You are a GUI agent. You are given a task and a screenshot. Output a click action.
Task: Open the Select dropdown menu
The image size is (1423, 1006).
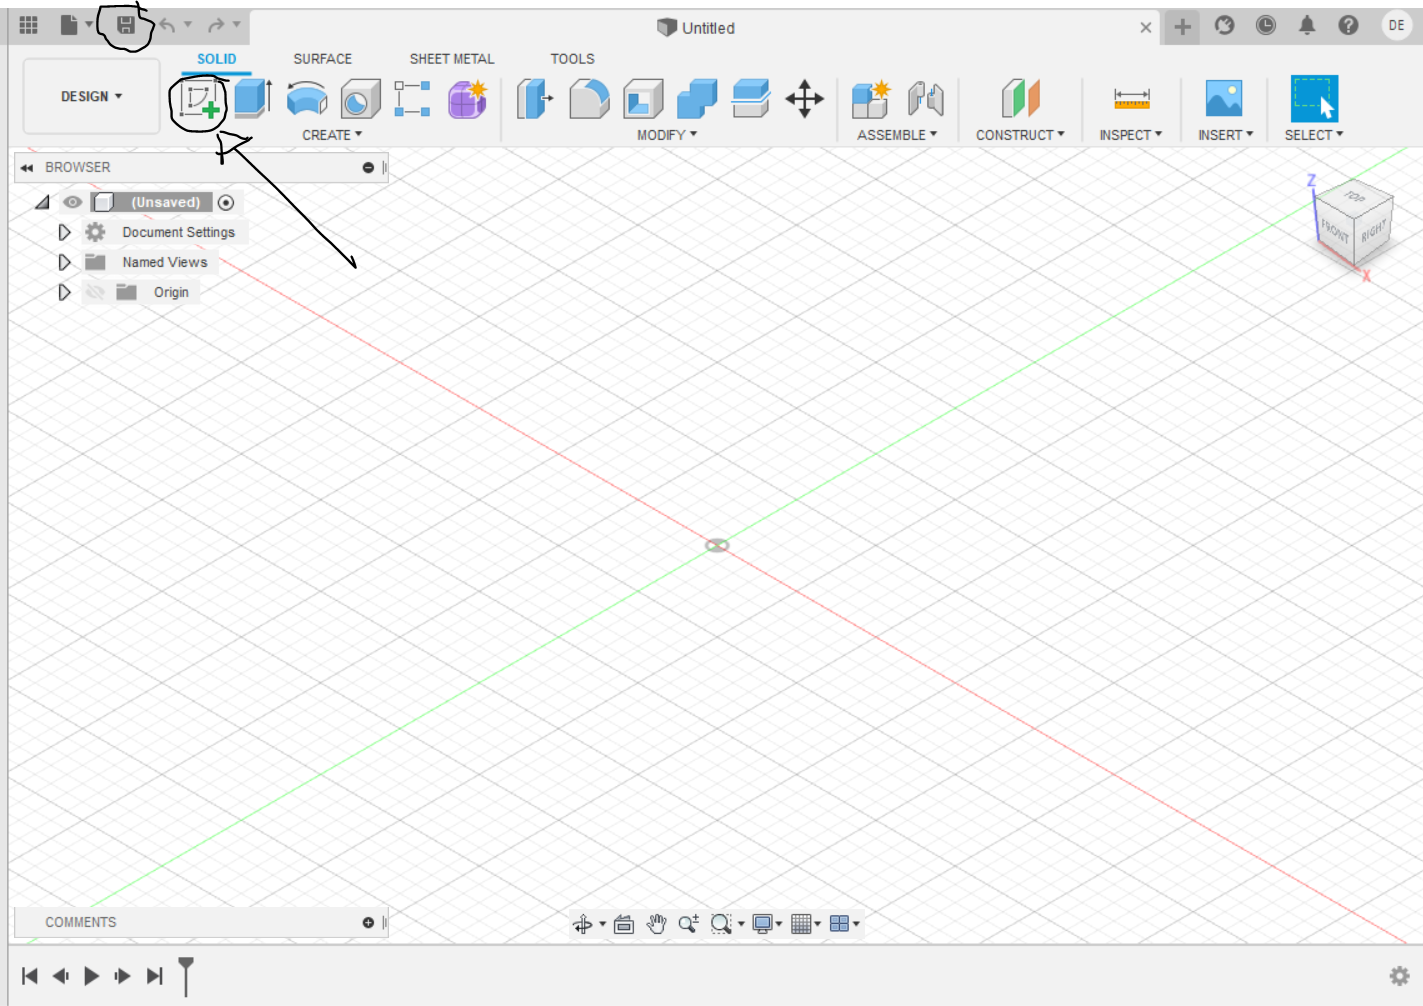click(x=1314, y=135)
